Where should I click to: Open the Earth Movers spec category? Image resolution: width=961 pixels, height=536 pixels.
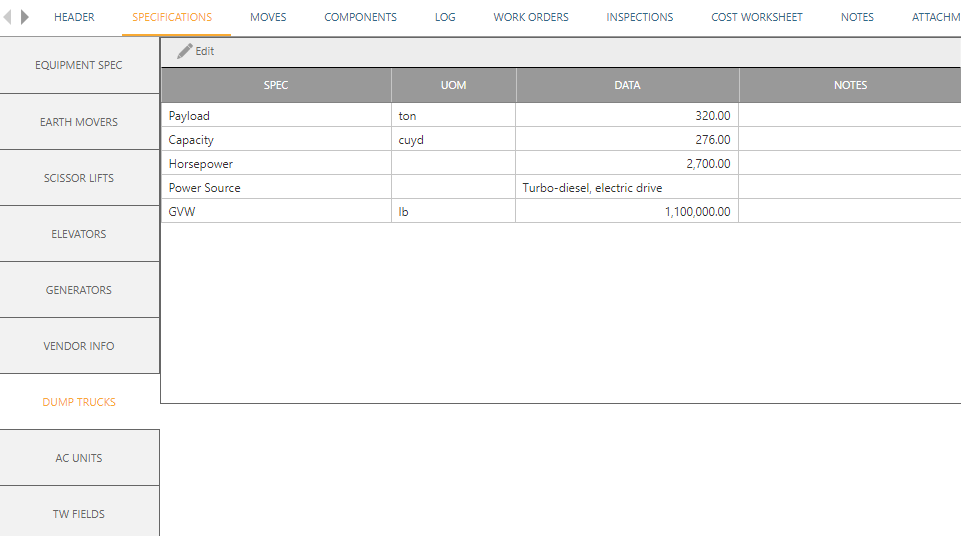click(79, 122)
